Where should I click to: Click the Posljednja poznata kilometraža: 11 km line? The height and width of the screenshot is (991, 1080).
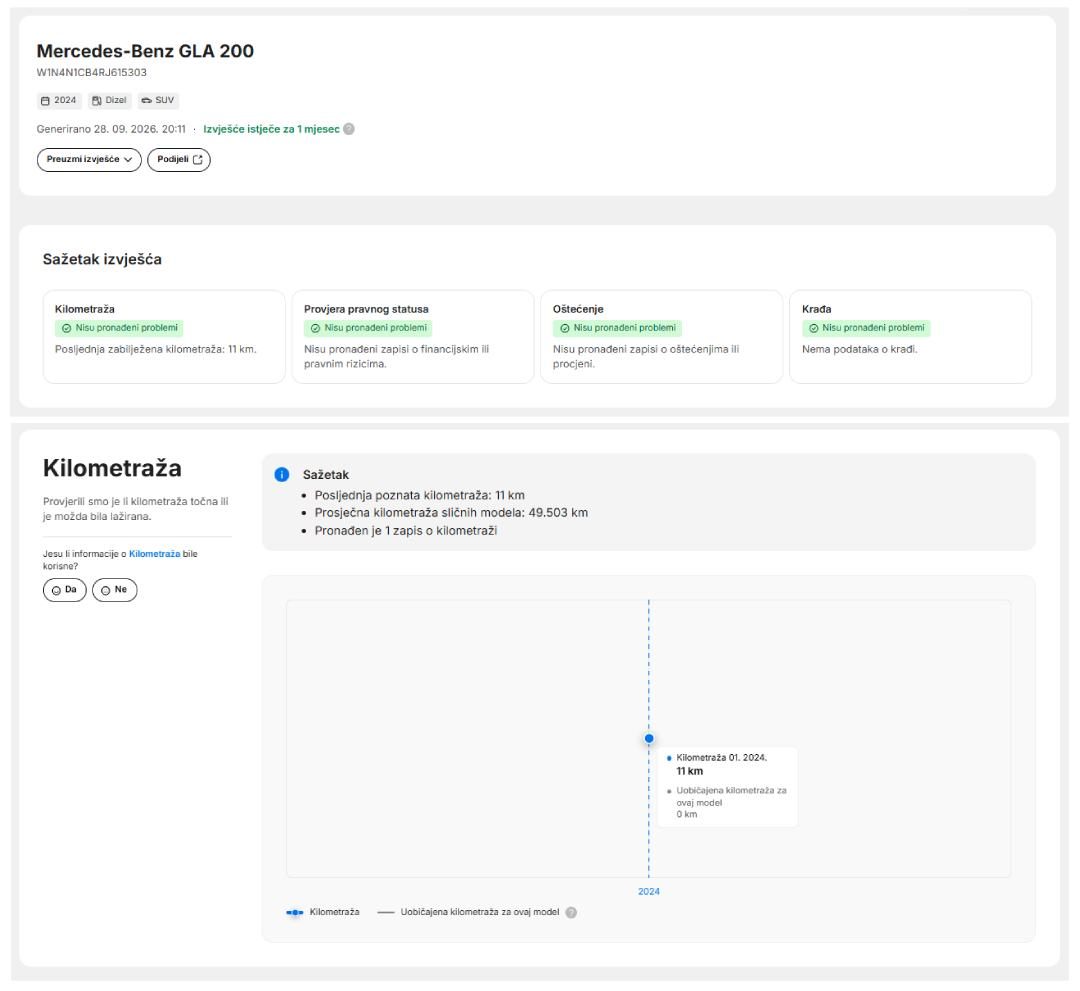(419, 495)
